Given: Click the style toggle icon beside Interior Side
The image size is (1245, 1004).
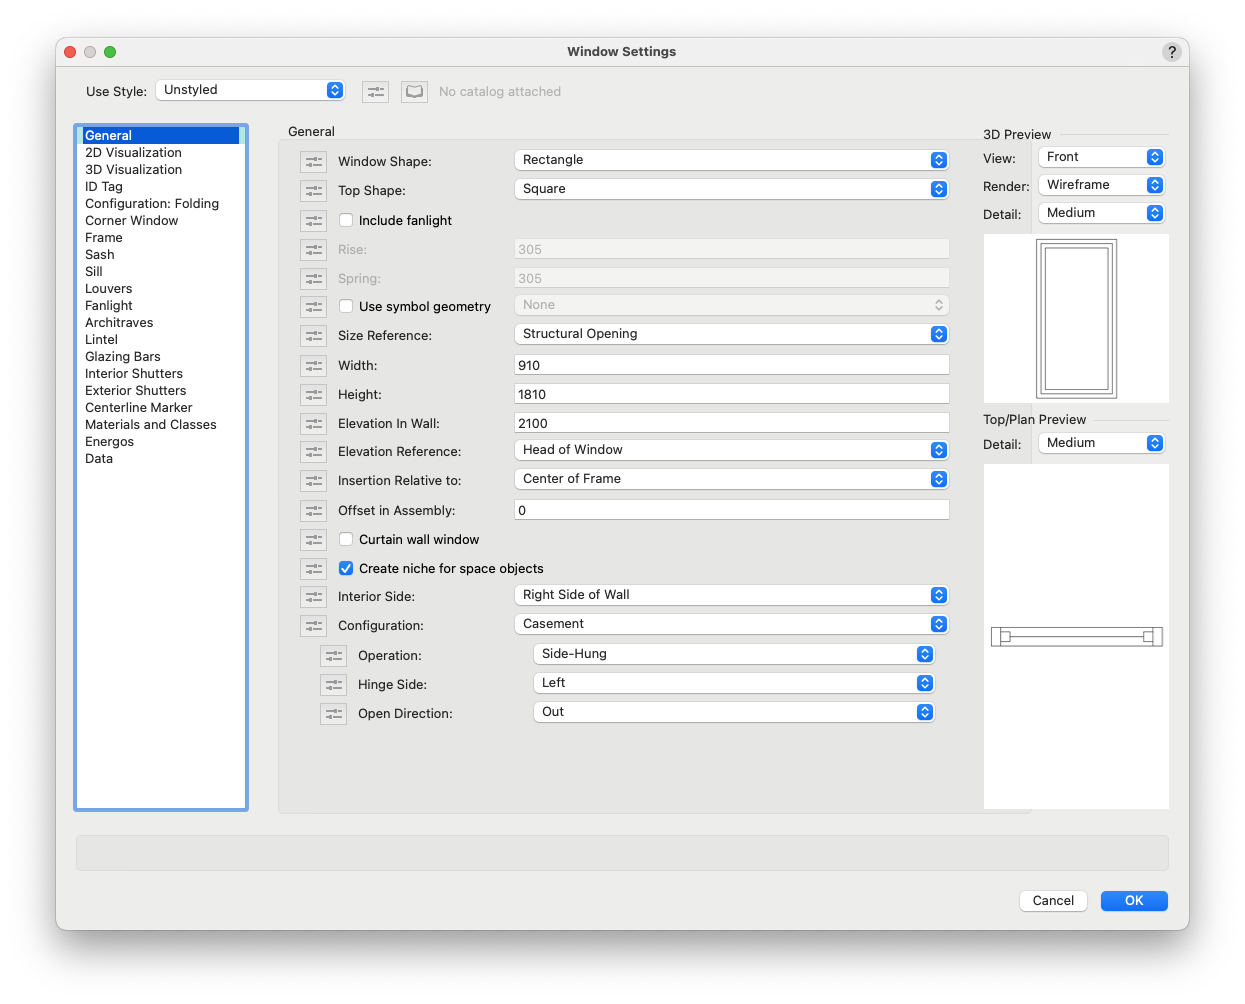Looking at the screenshot, I should (x=313, y=597).
